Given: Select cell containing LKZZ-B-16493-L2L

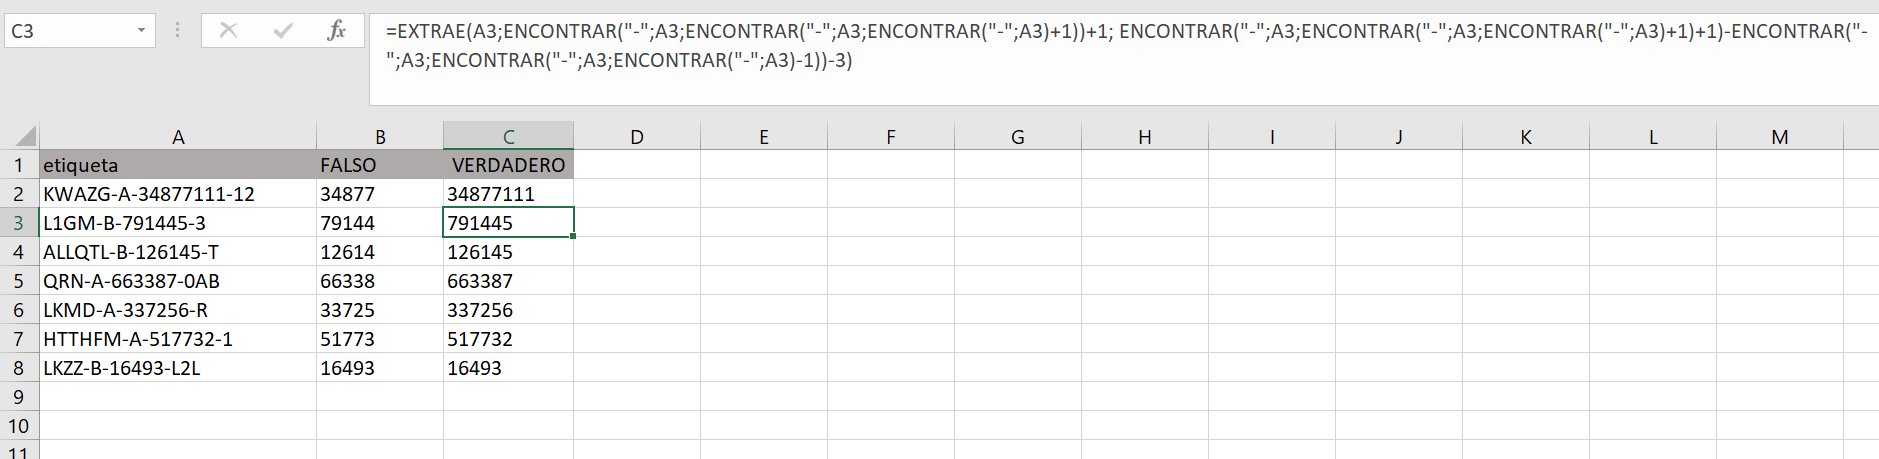Looking at the screenshot, I should coord(178,368).
